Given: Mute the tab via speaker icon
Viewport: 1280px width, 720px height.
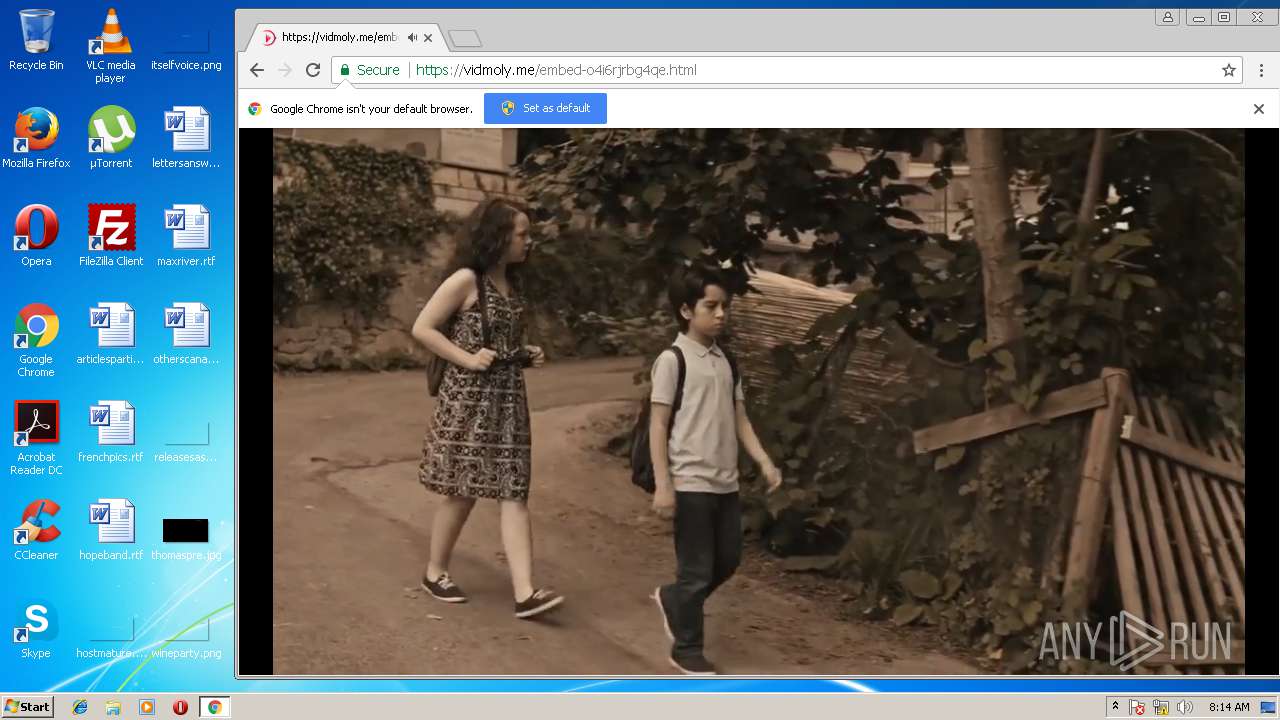Looking at the screenshot, I should 412,38.
